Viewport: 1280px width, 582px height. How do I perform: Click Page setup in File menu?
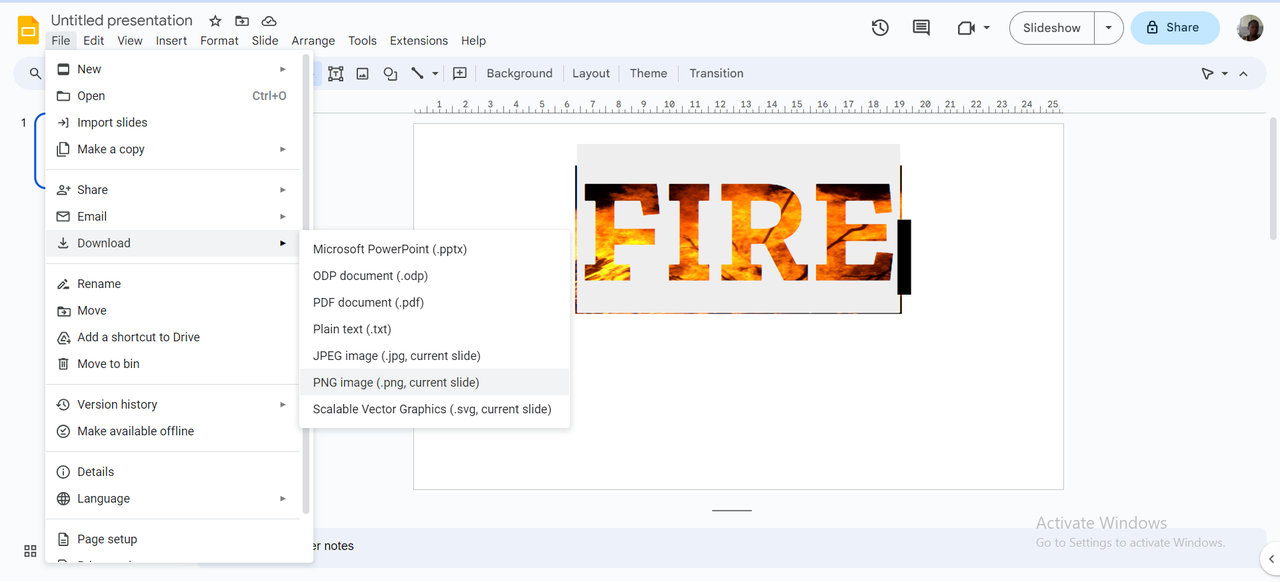[x=173, y=539]
